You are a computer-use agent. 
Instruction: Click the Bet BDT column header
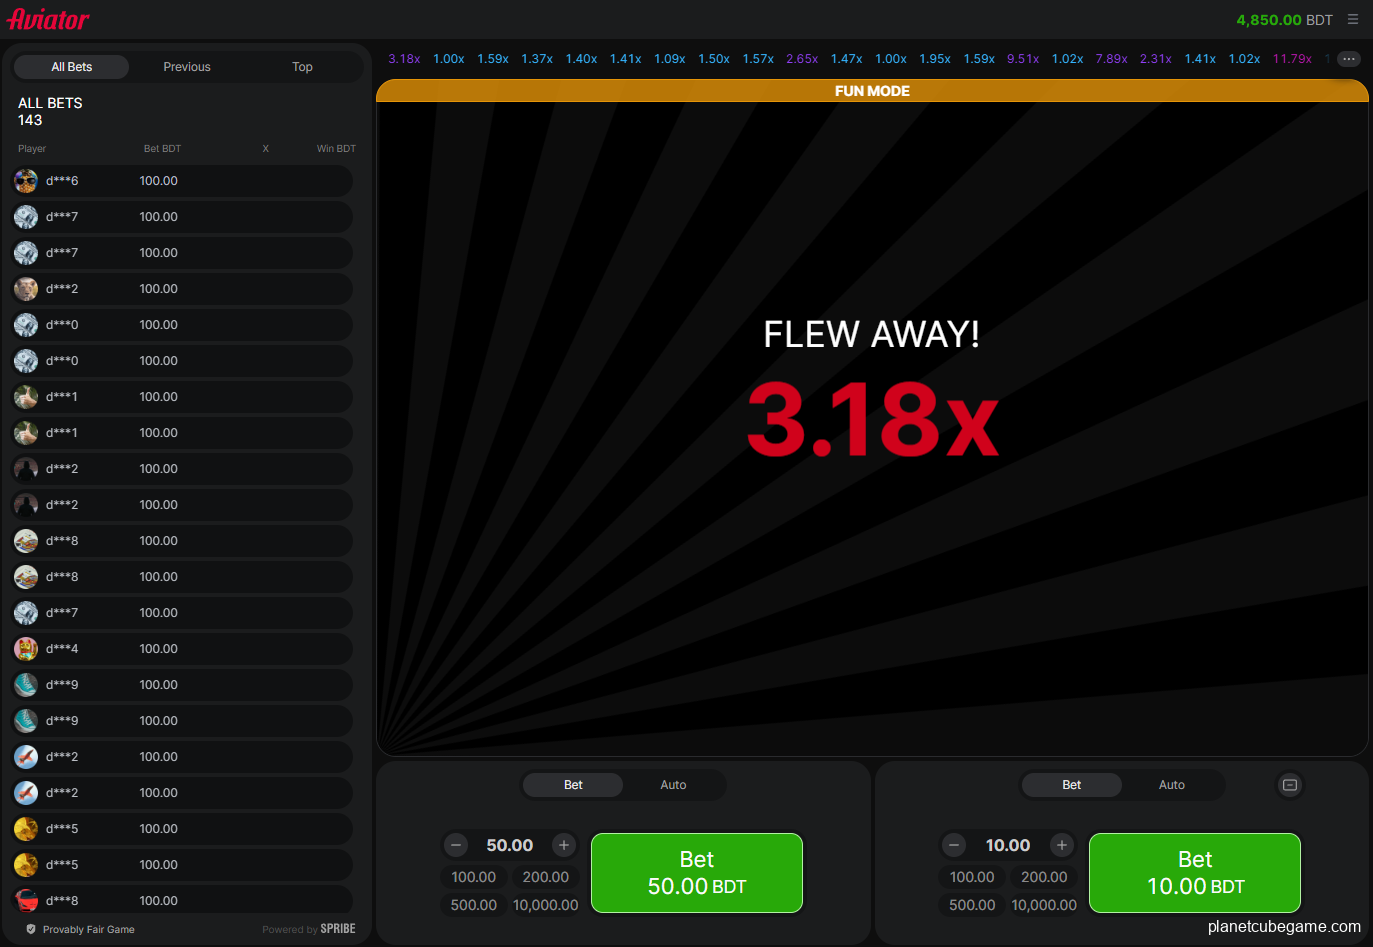coord(162,149)
